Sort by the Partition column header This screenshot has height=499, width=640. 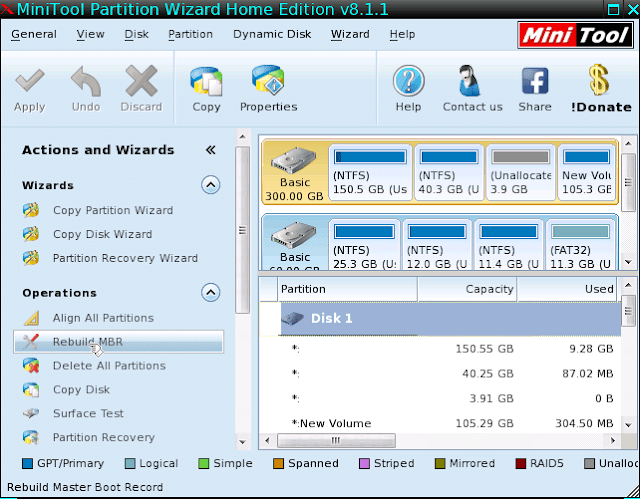coord(347,289)
